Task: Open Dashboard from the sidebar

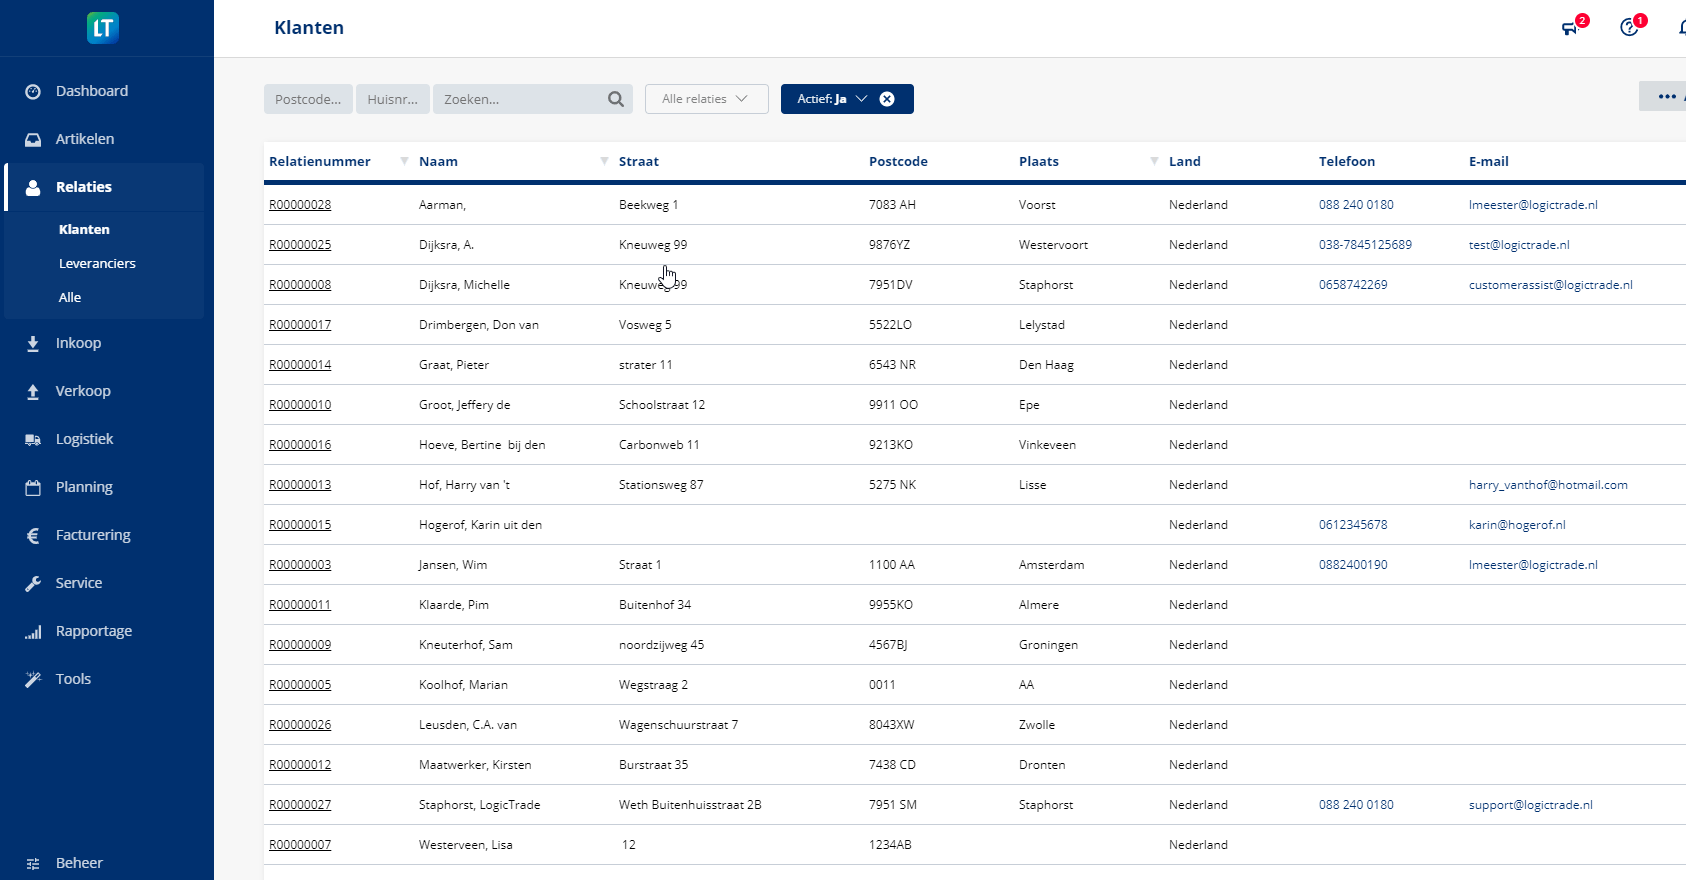Action: coord(92,91)
